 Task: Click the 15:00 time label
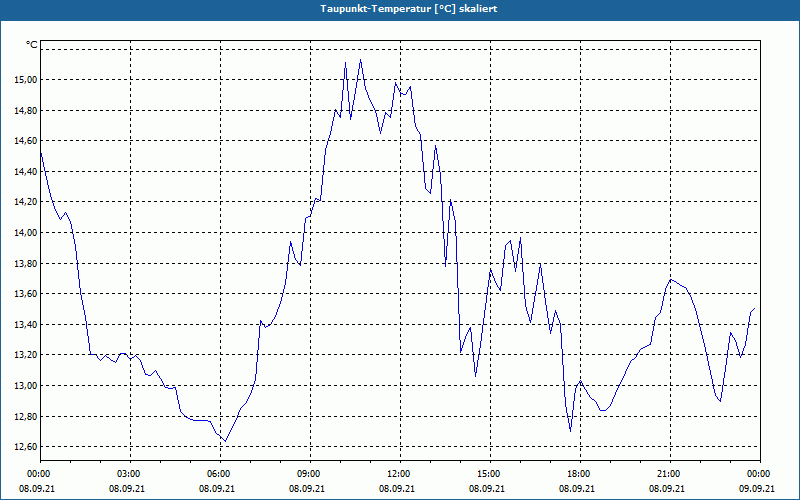coord(490,474)
